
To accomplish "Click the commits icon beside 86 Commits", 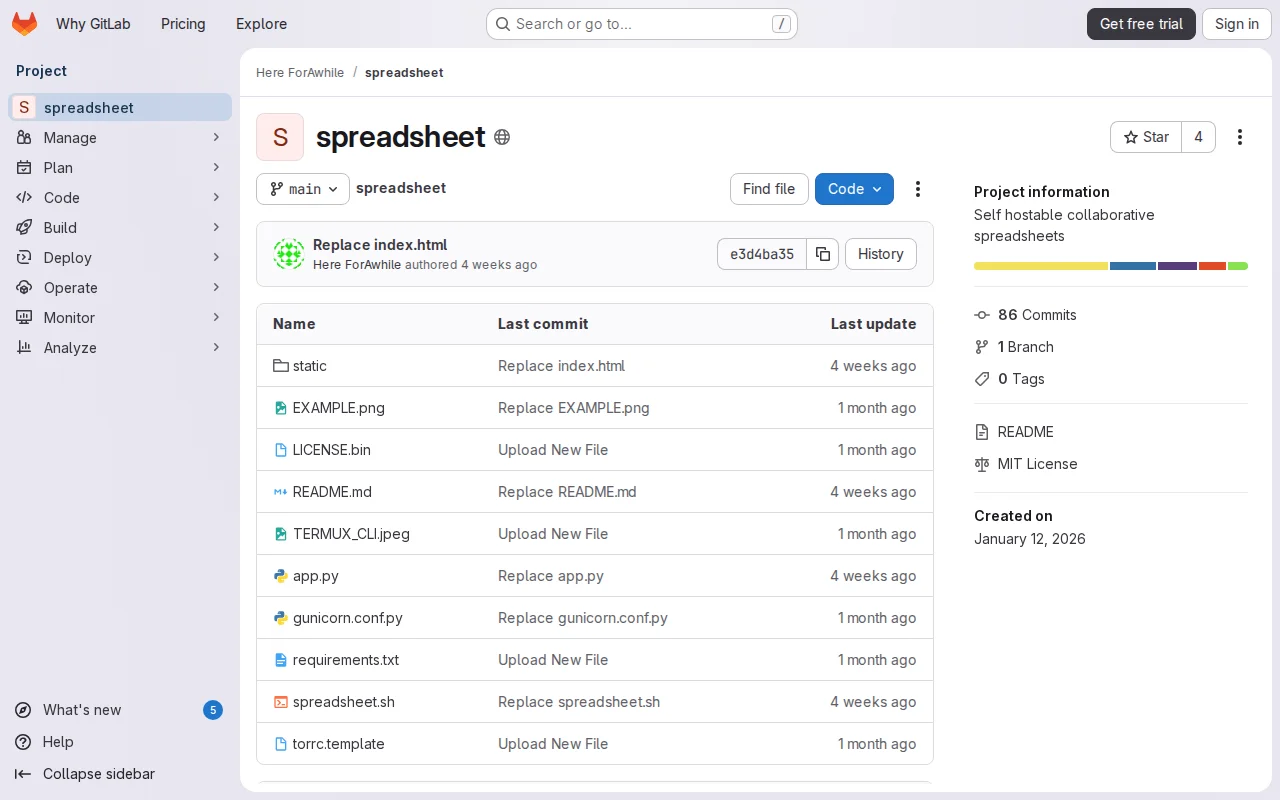I will 982,315.
